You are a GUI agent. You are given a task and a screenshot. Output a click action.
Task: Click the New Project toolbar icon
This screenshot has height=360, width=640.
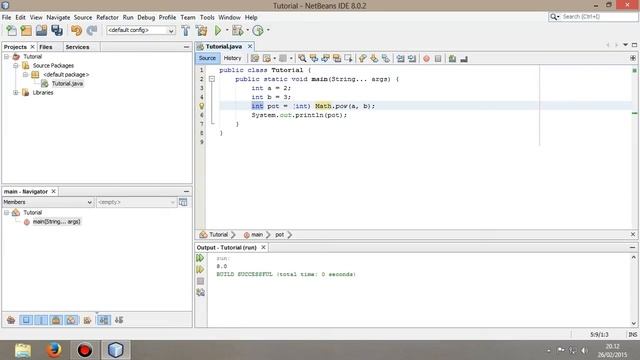[x=26, y=30]
